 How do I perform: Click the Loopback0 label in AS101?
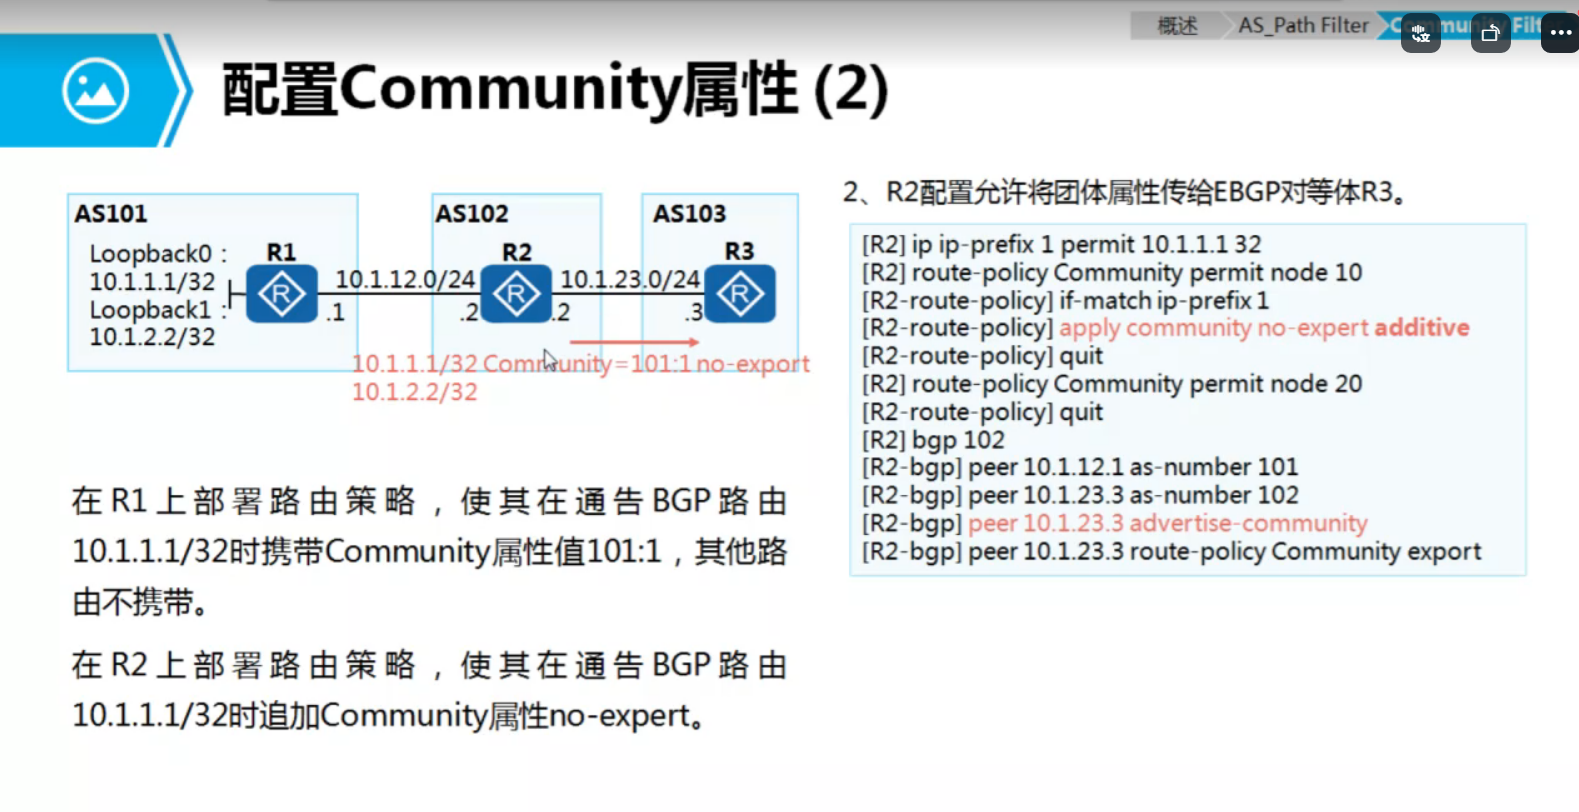coord(158,254)
